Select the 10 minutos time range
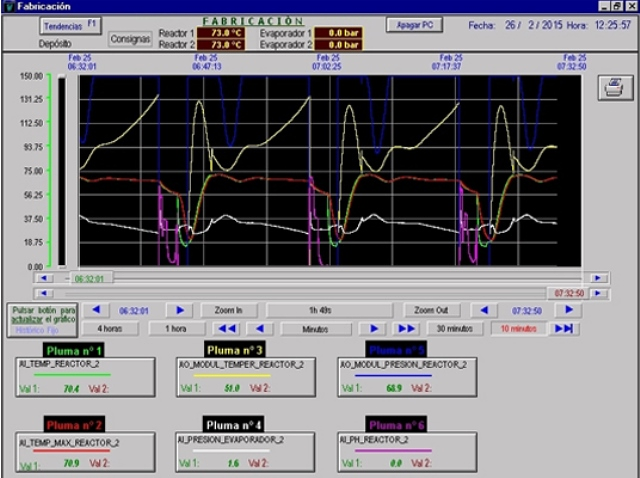Image resolution: width=640 pixels, height=478 pixels. pos(518,328)
